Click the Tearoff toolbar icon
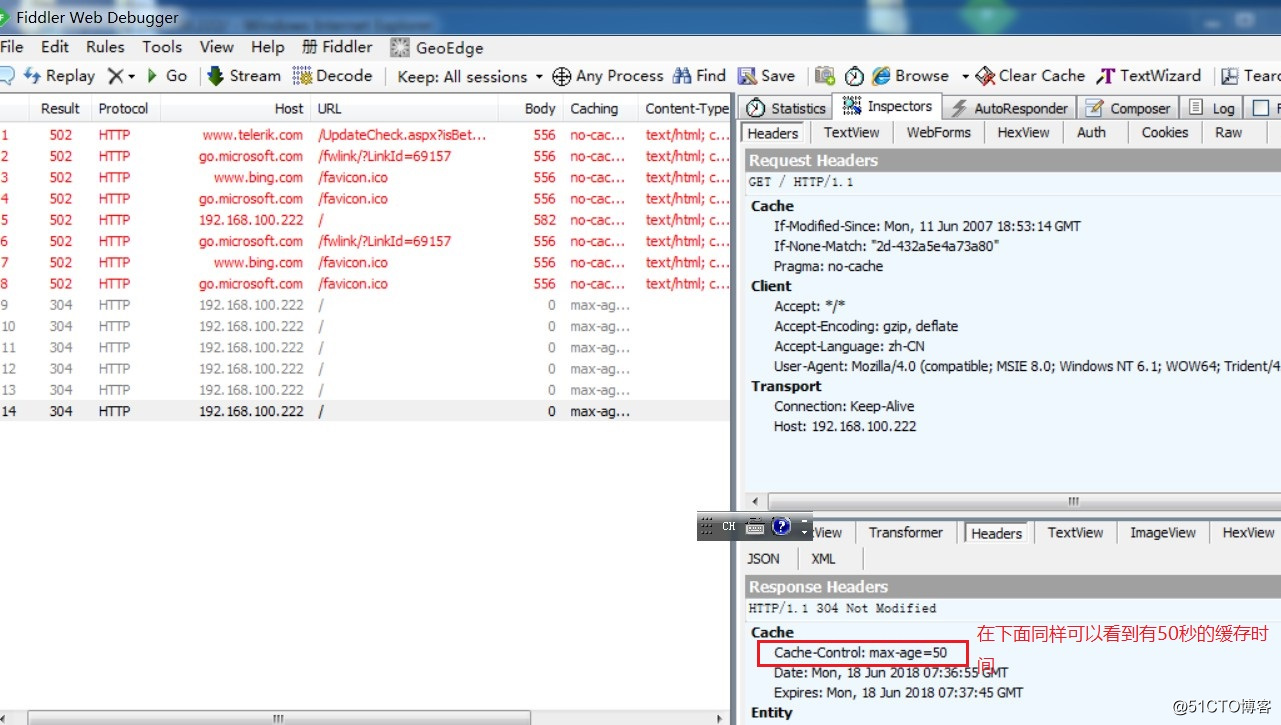This screenshot has width=1281, height=725. tap(1231, 76)
